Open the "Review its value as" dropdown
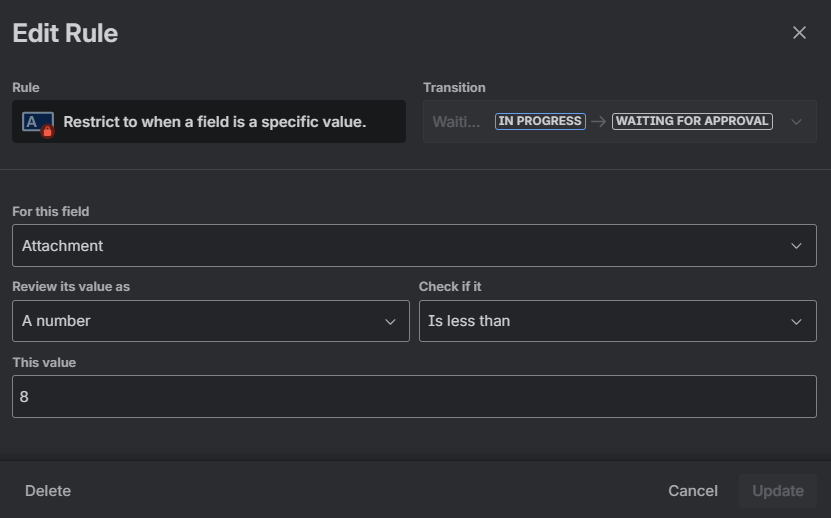This screenshot has height=518, width=831. point(200,321)
